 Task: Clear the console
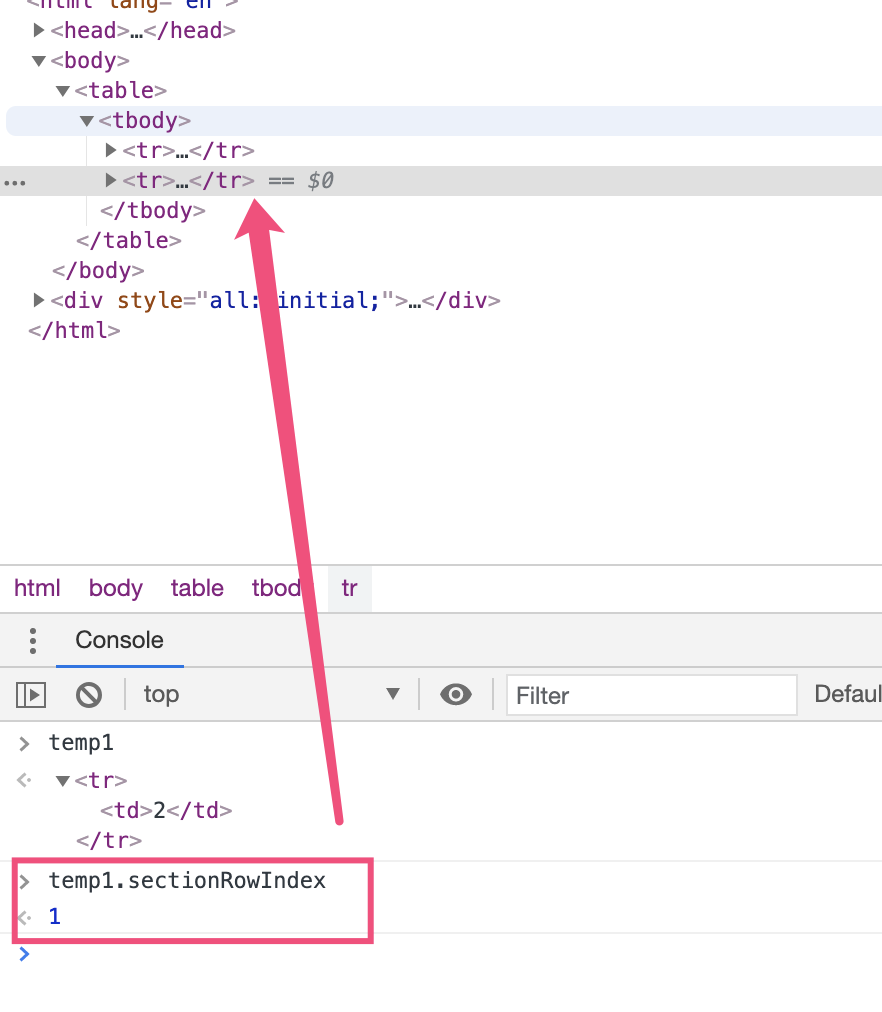point(89,695)
